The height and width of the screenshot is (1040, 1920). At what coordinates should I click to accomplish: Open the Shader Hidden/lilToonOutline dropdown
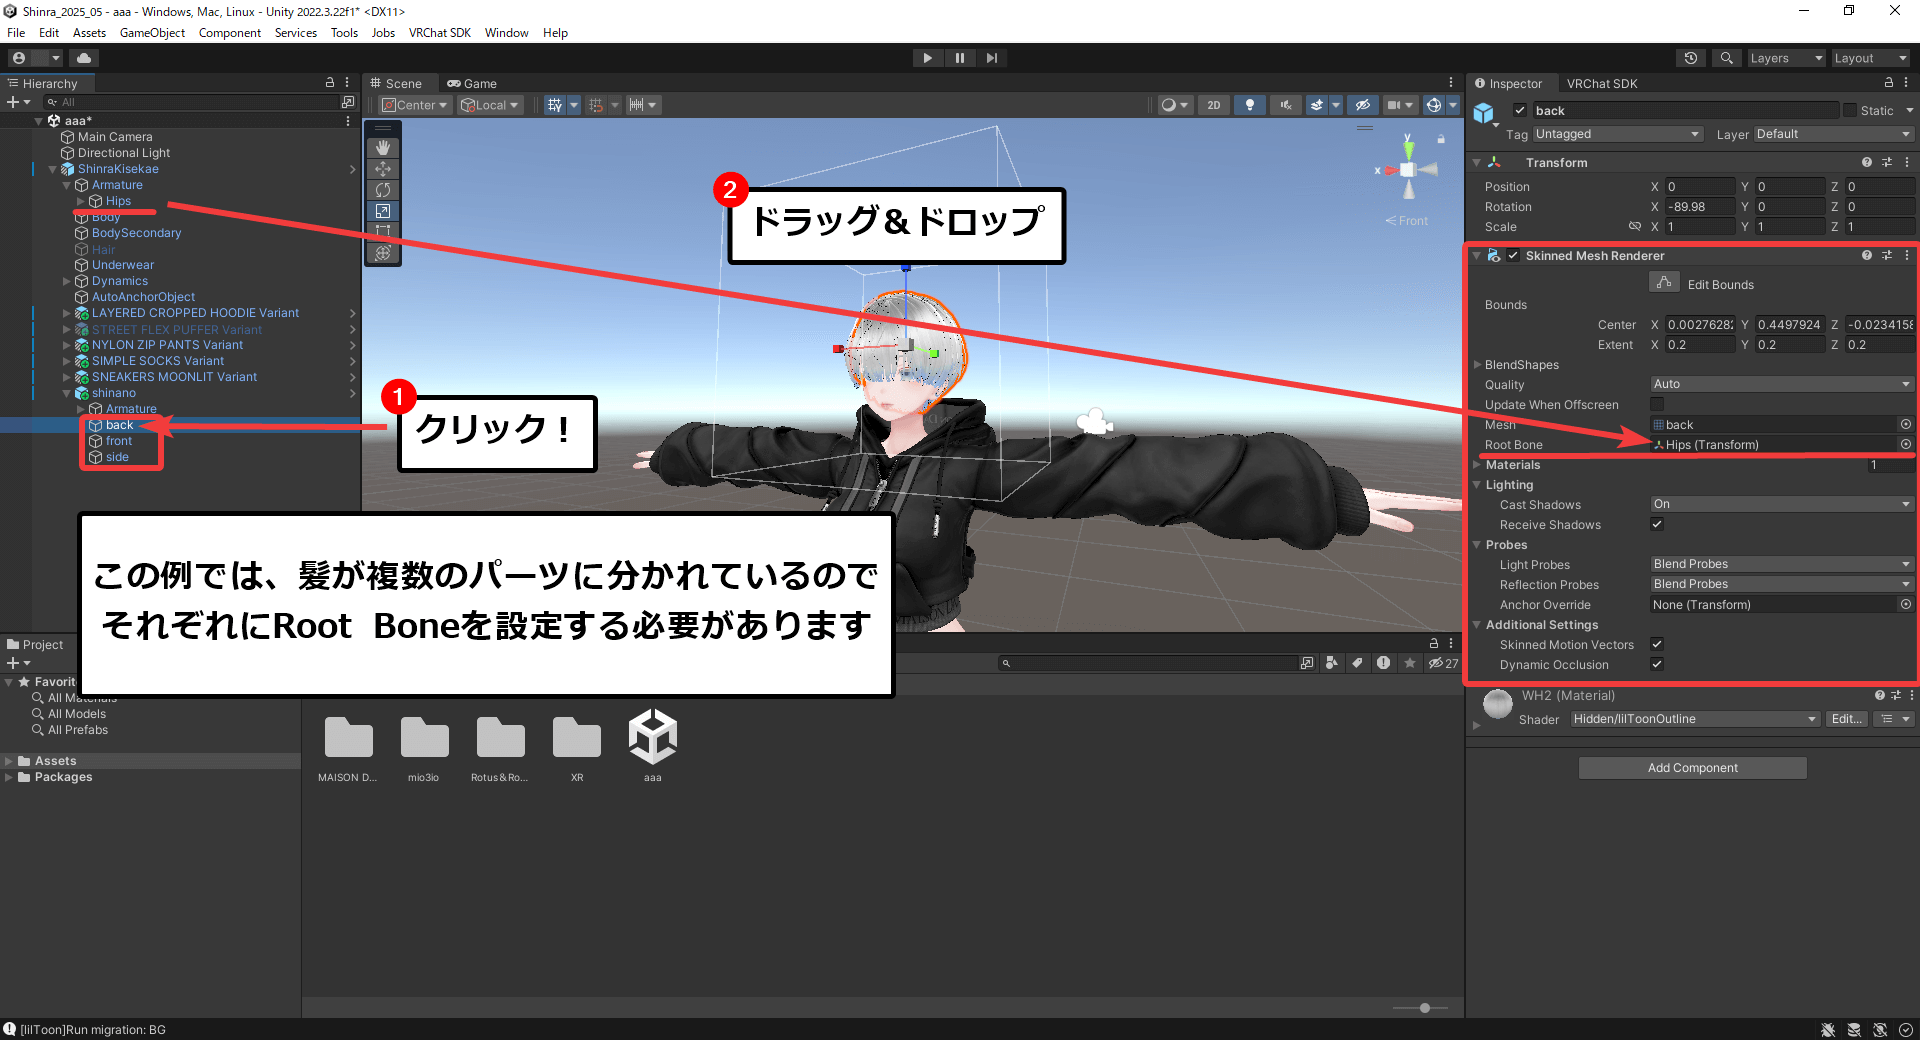[x=1694, y=719]
